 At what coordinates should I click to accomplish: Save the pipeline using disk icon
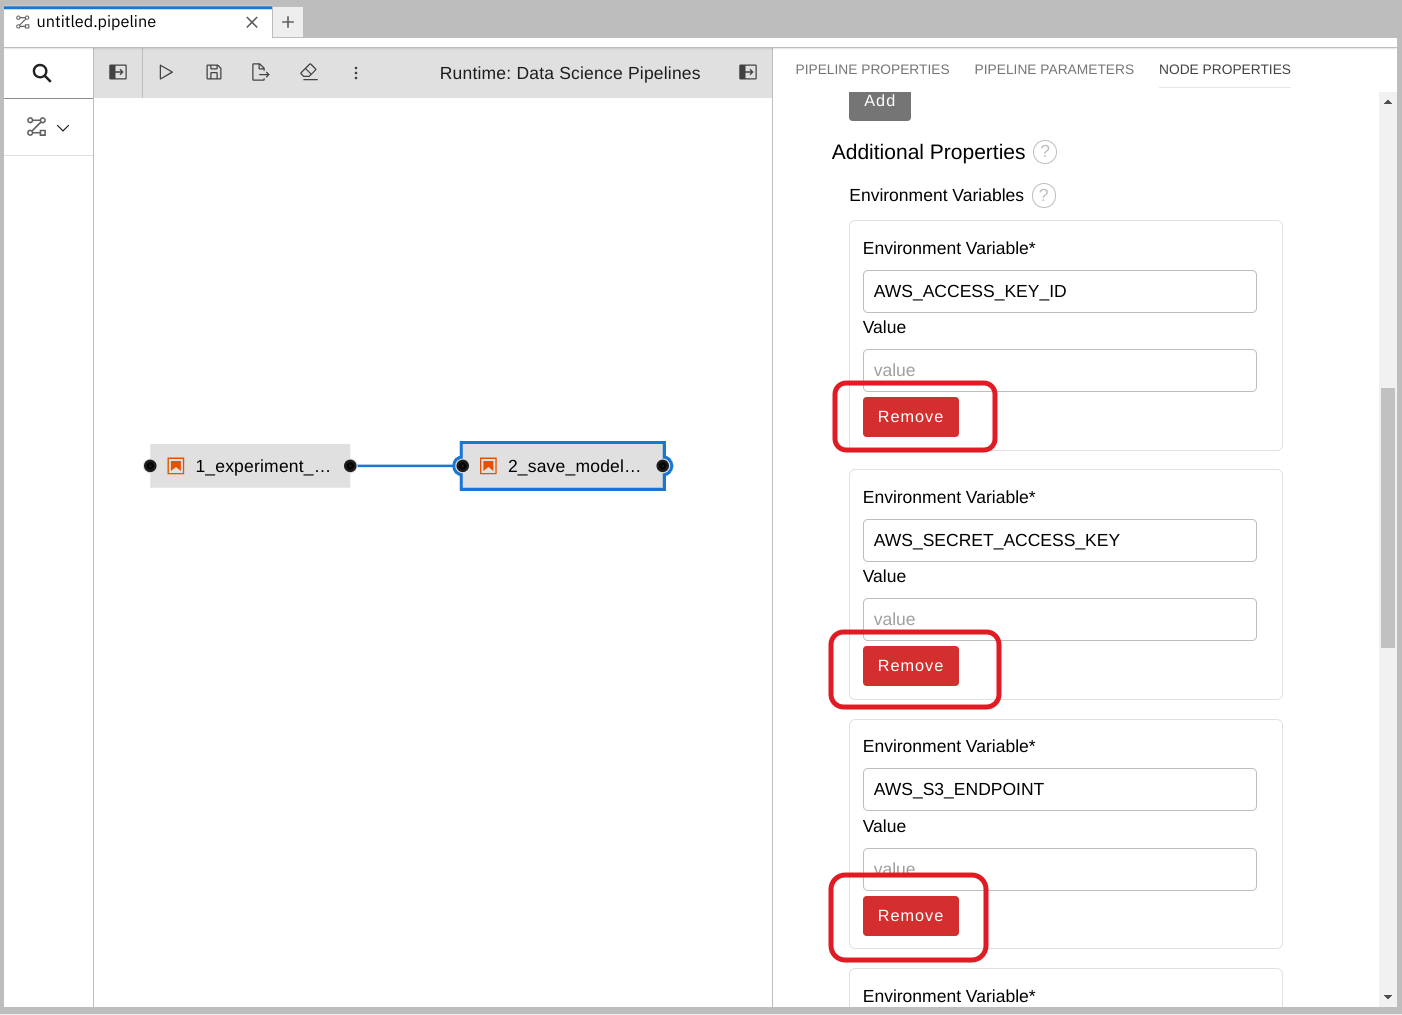coord(214,72)
